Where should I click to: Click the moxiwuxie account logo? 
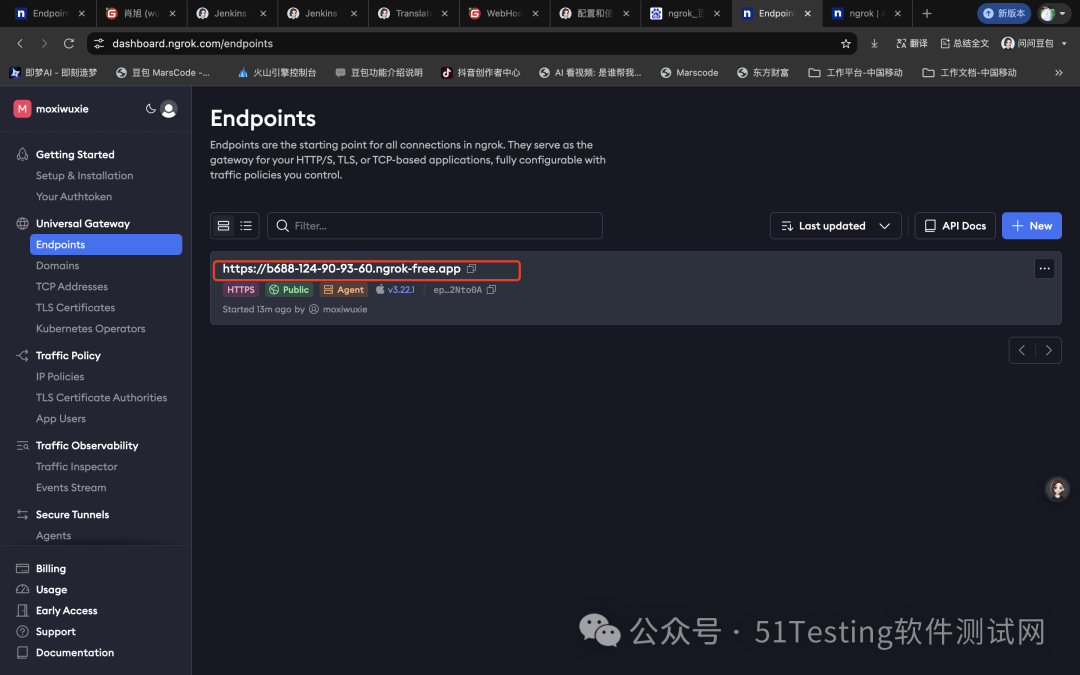pos(22,109)
